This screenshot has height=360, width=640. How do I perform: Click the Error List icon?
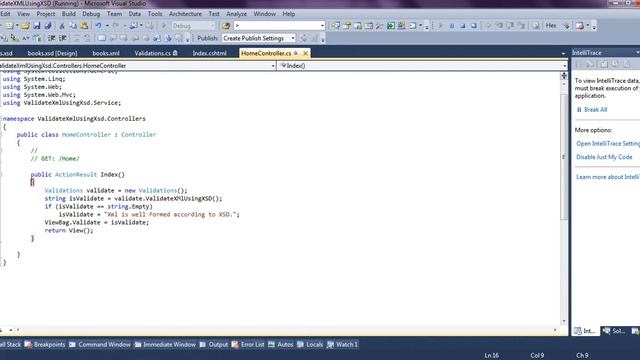(235, 344)
